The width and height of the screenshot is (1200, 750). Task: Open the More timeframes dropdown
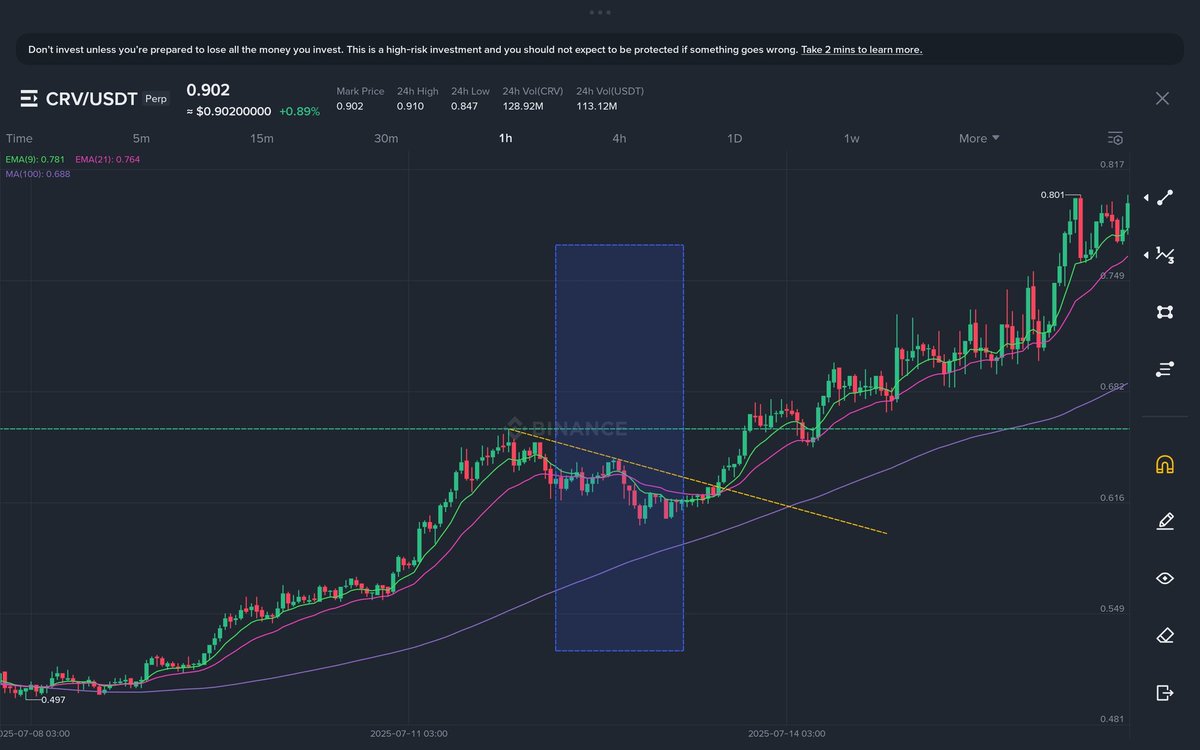979,138
